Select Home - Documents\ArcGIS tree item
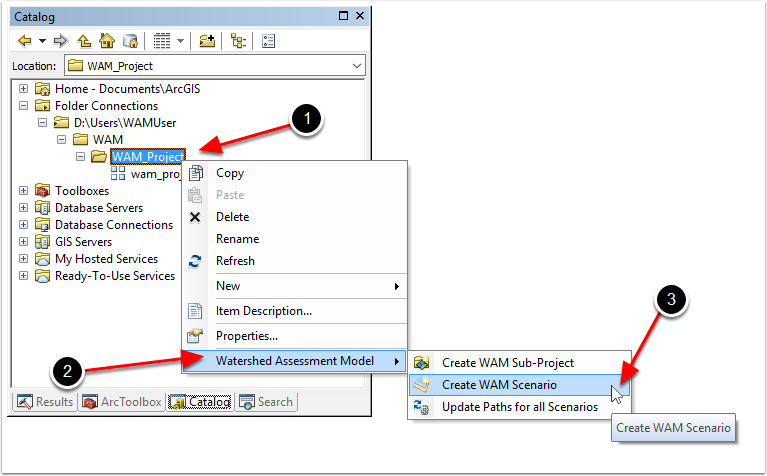 [x=127, y=89]
